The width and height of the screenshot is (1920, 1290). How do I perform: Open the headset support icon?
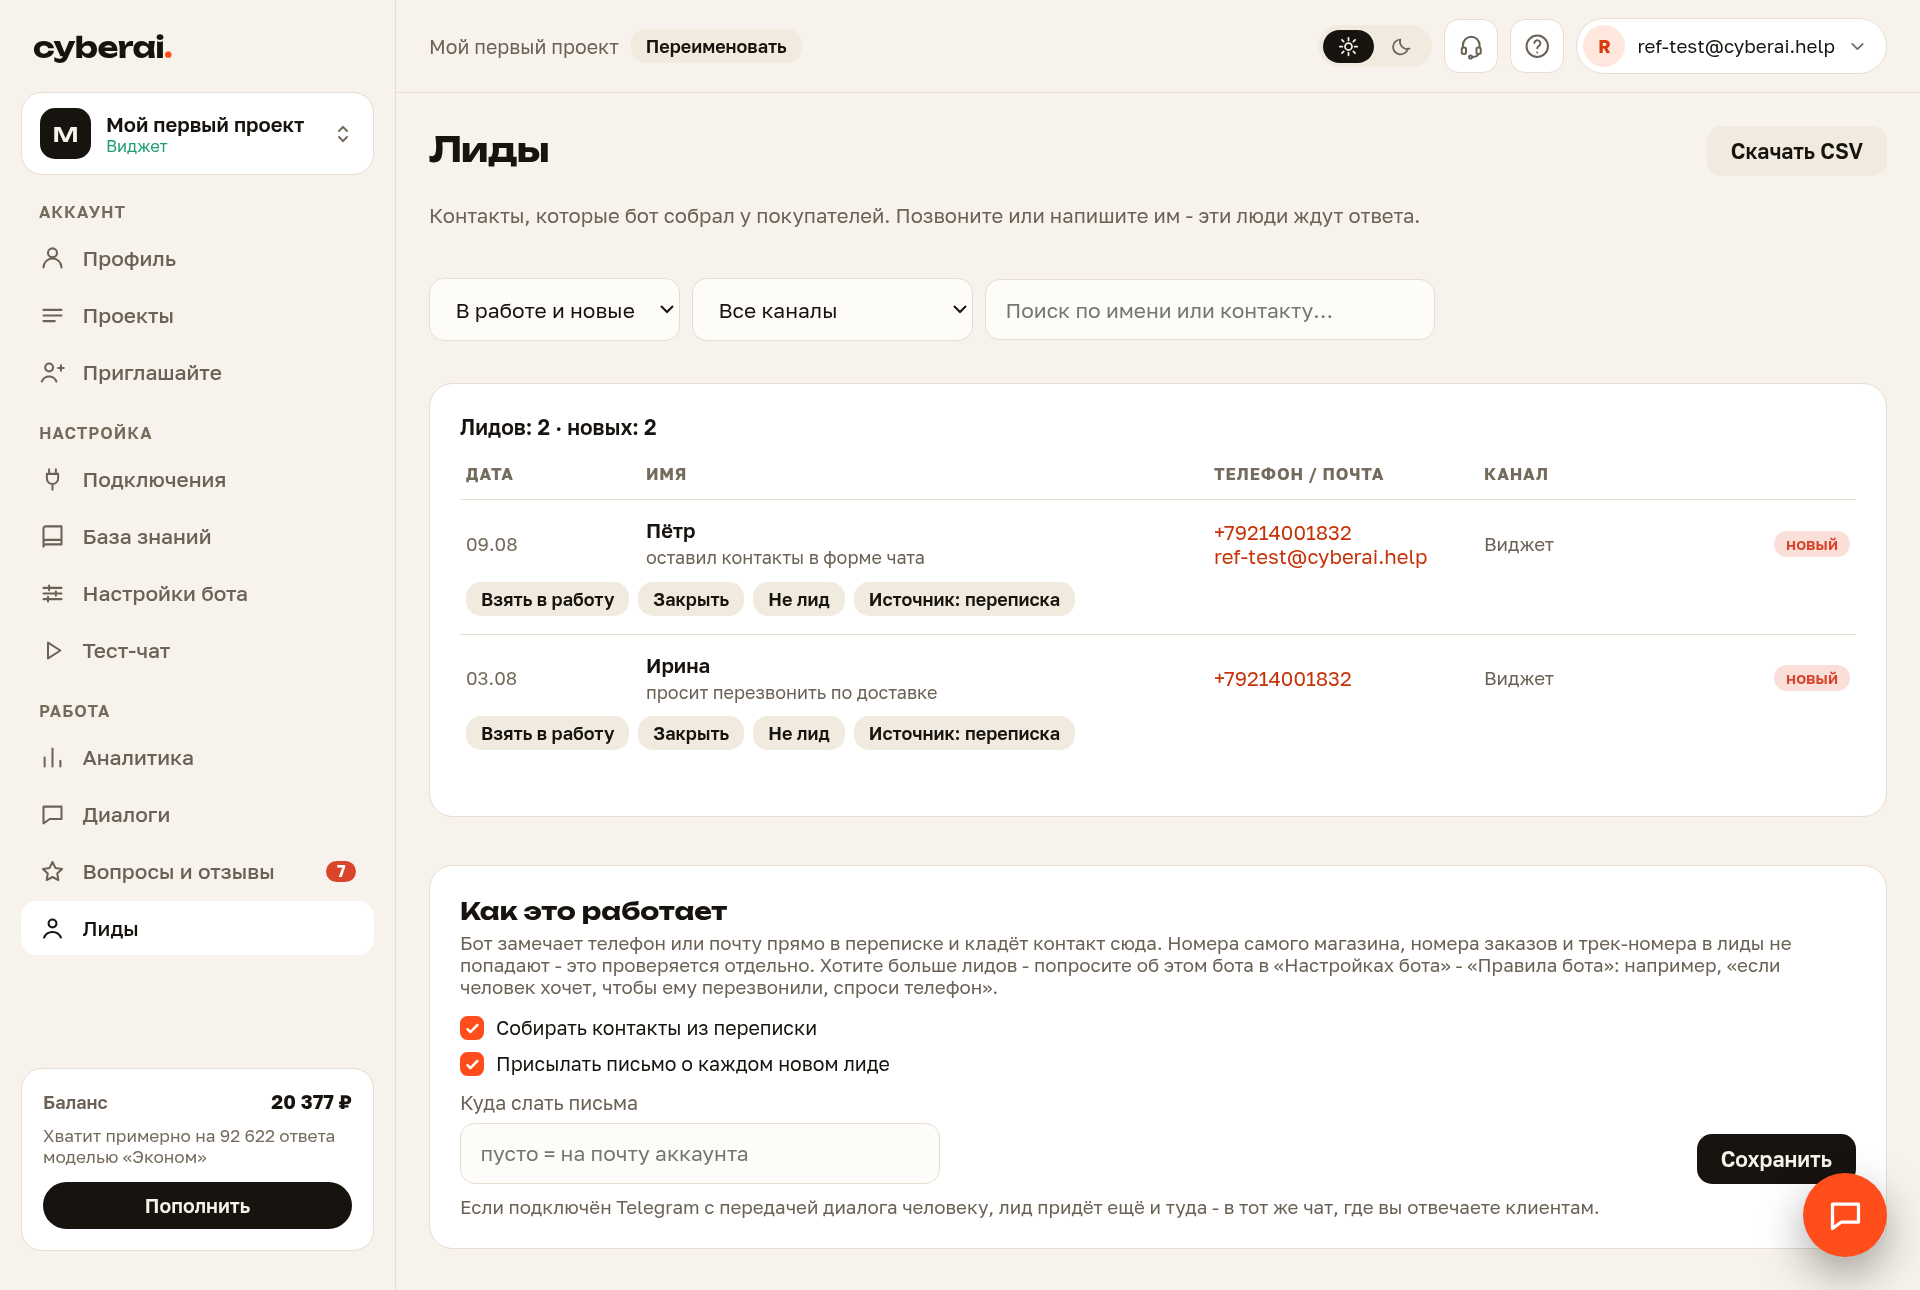1470,47
